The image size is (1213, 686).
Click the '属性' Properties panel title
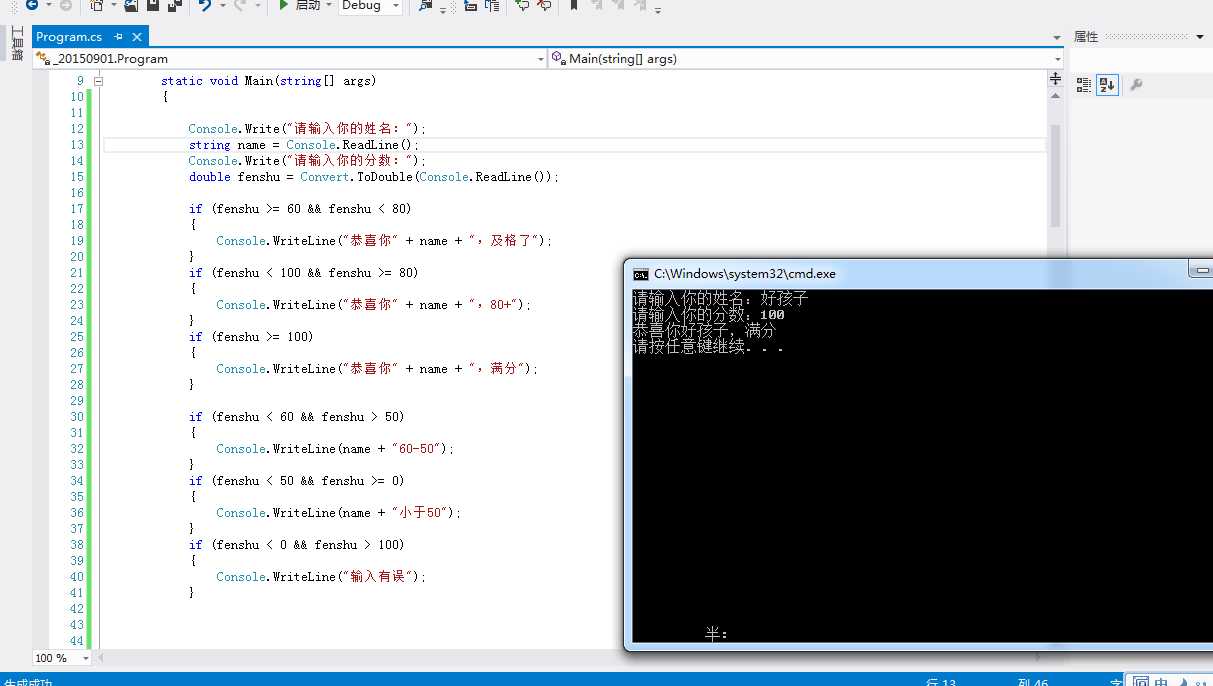[x=1086, y=37]
